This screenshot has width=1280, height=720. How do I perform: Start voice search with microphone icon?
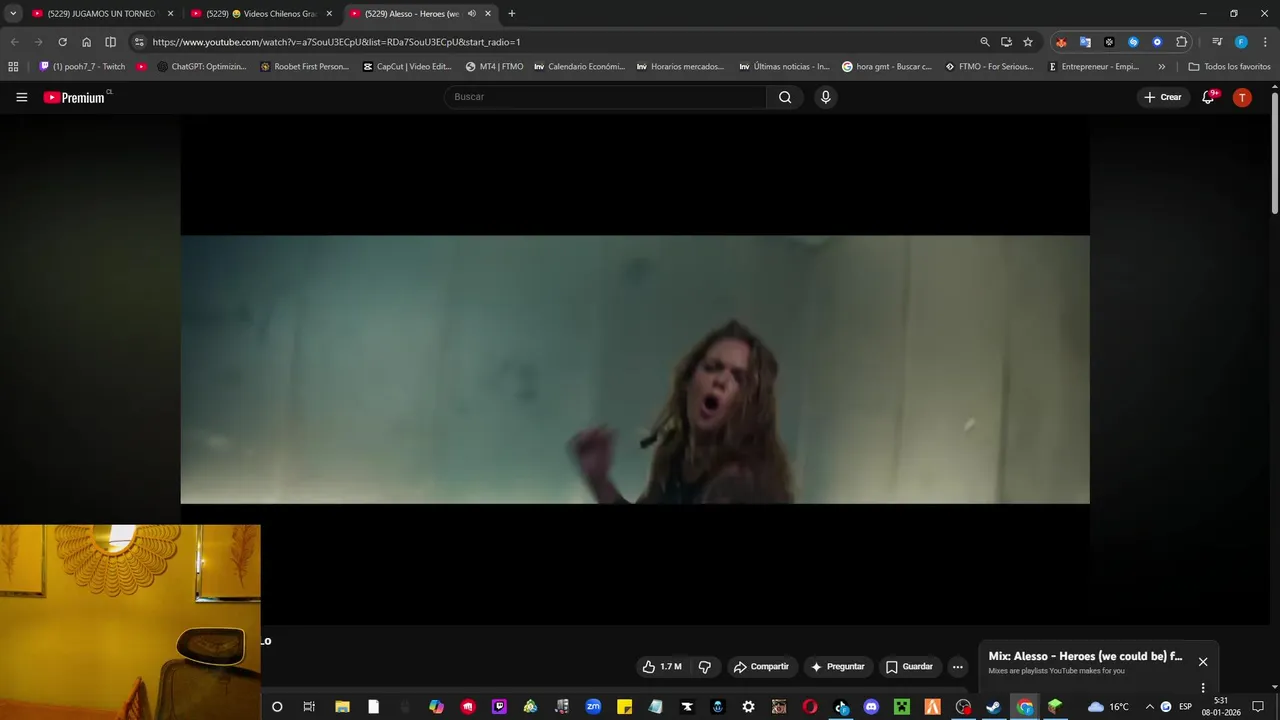pyautogui.click(x=825, y=97)
